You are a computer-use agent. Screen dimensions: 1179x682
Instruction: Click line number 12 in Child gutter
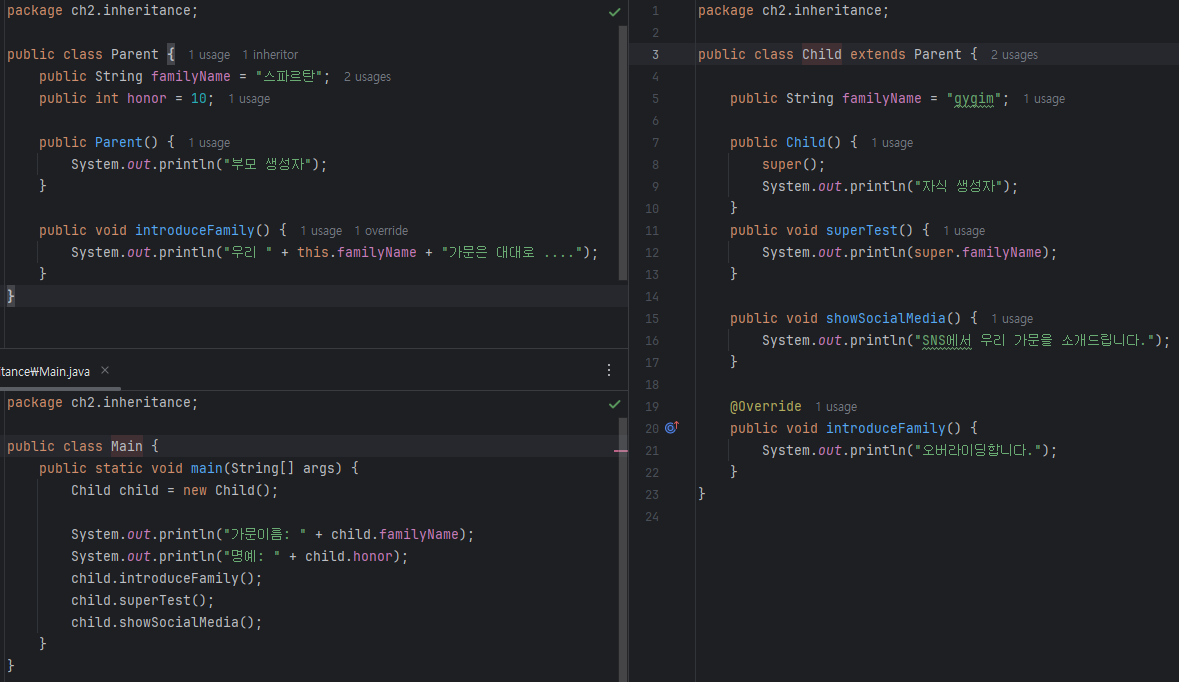point(652,253)
